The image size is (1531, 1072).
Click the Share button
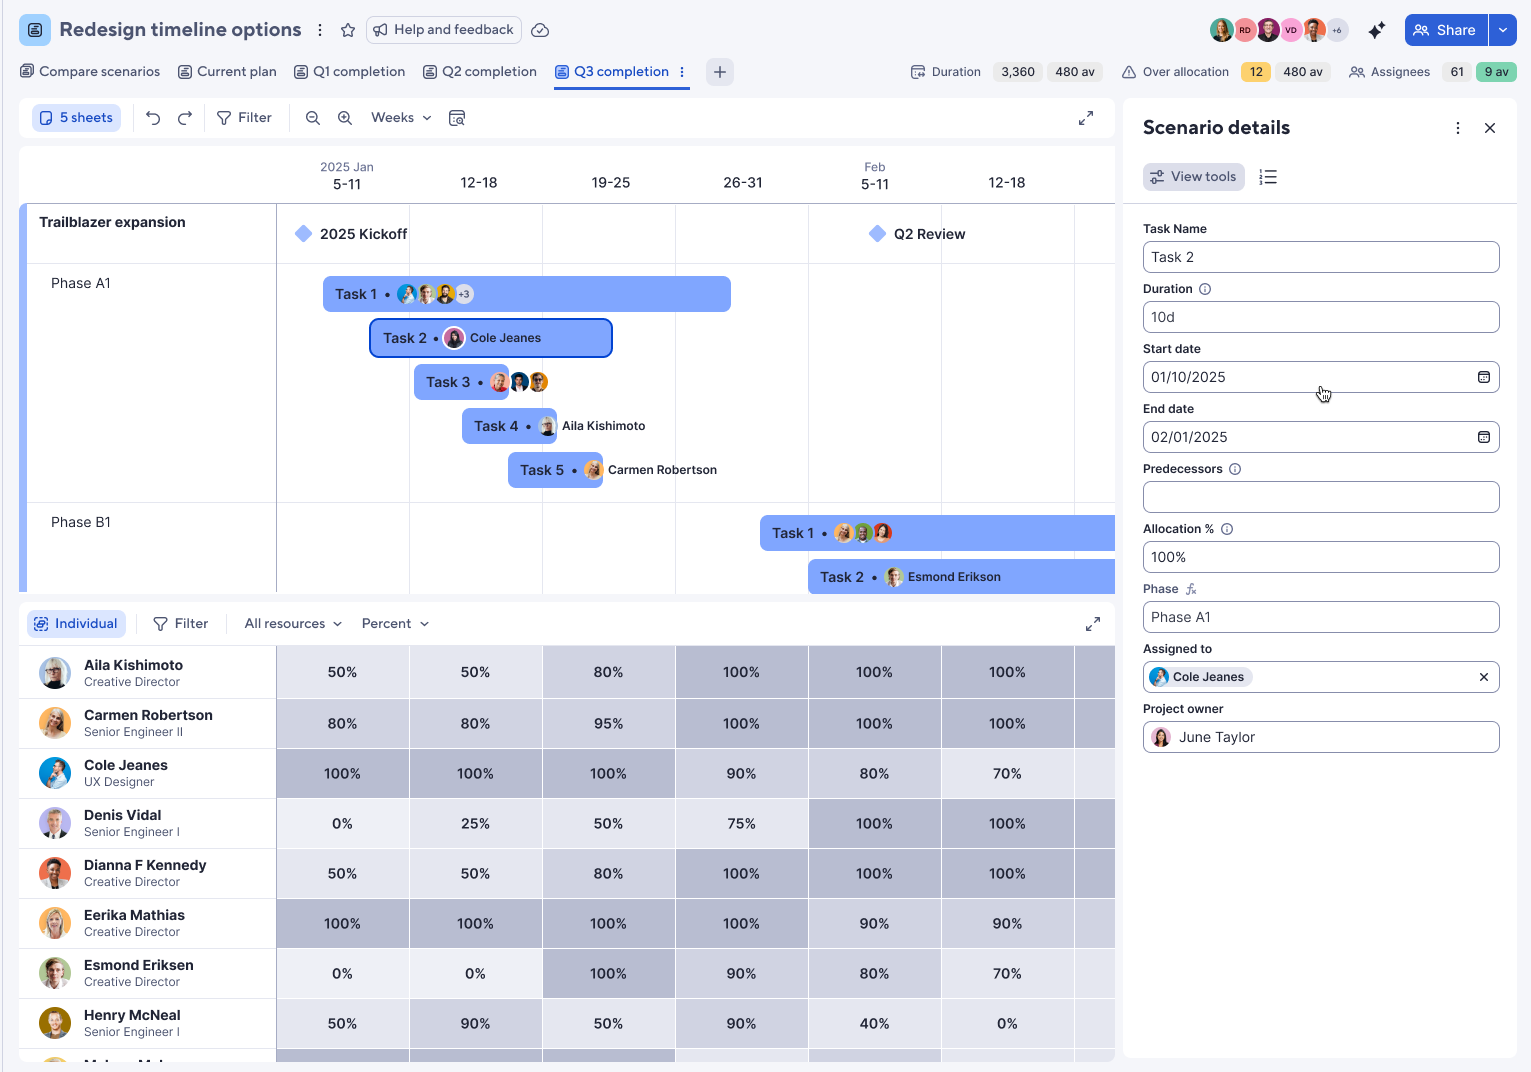[1446, 30]
